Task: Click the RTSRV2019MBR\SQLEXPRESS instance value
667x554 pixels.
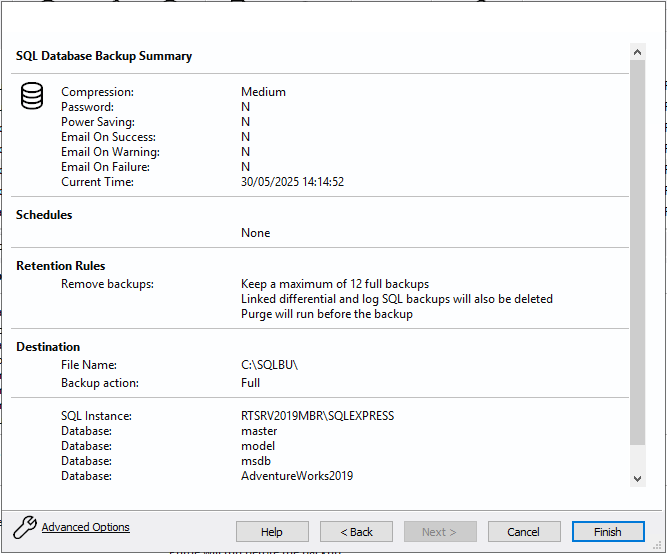Action: click(317, 416)
